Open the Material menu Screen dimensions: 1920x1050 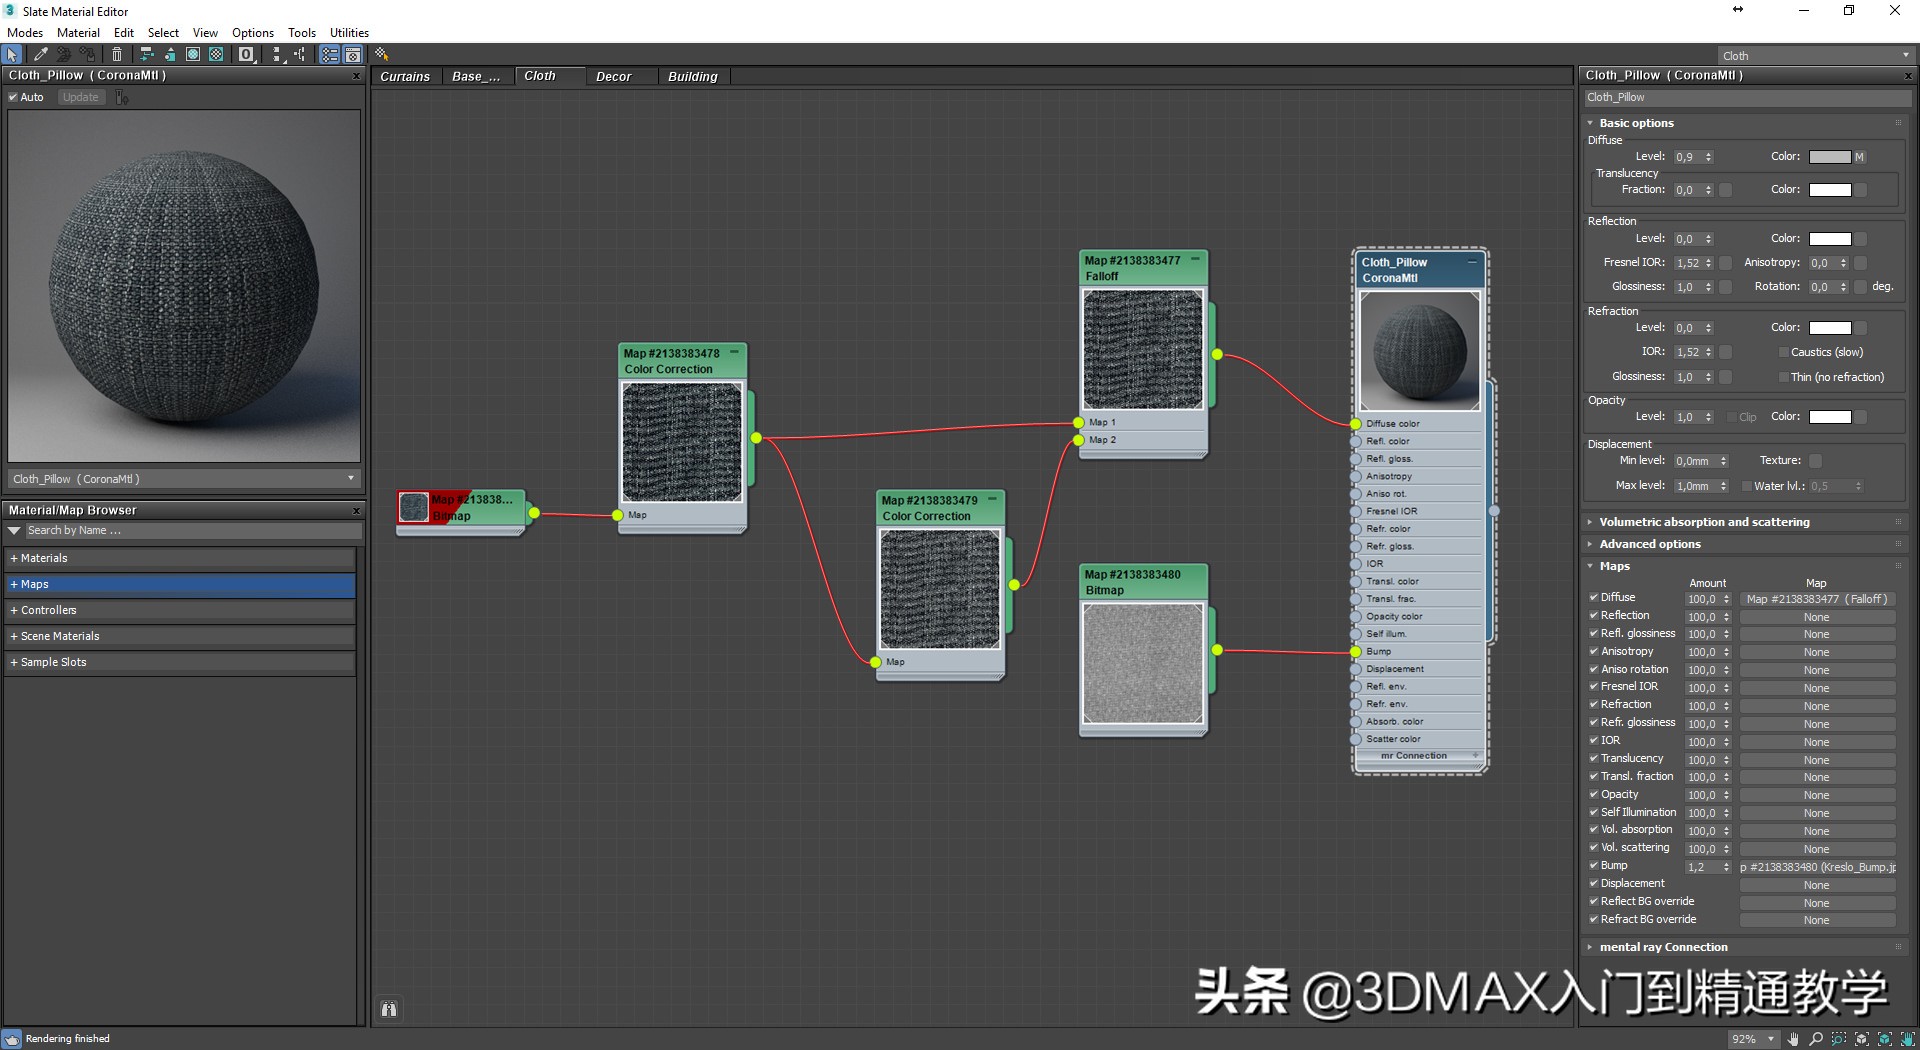(78, 32)
